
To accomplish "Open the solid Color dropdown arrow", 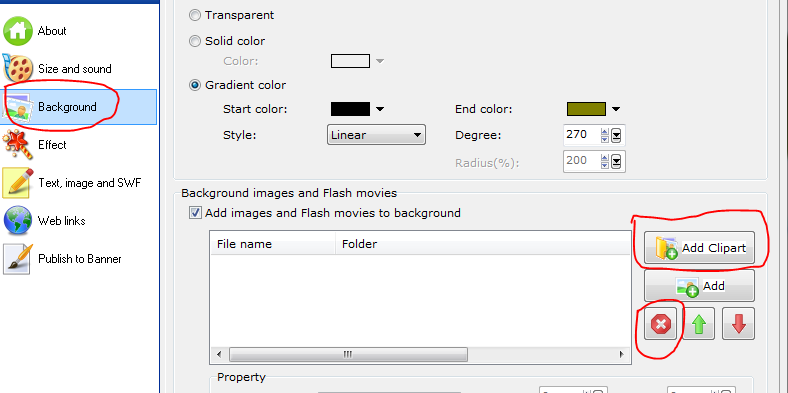I will [380, 61].
